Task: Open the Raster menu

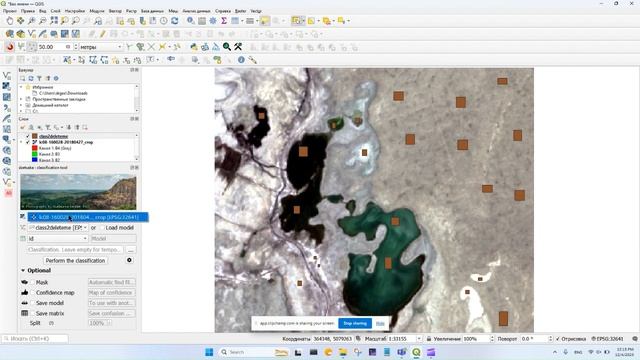Action: (131, 11)
